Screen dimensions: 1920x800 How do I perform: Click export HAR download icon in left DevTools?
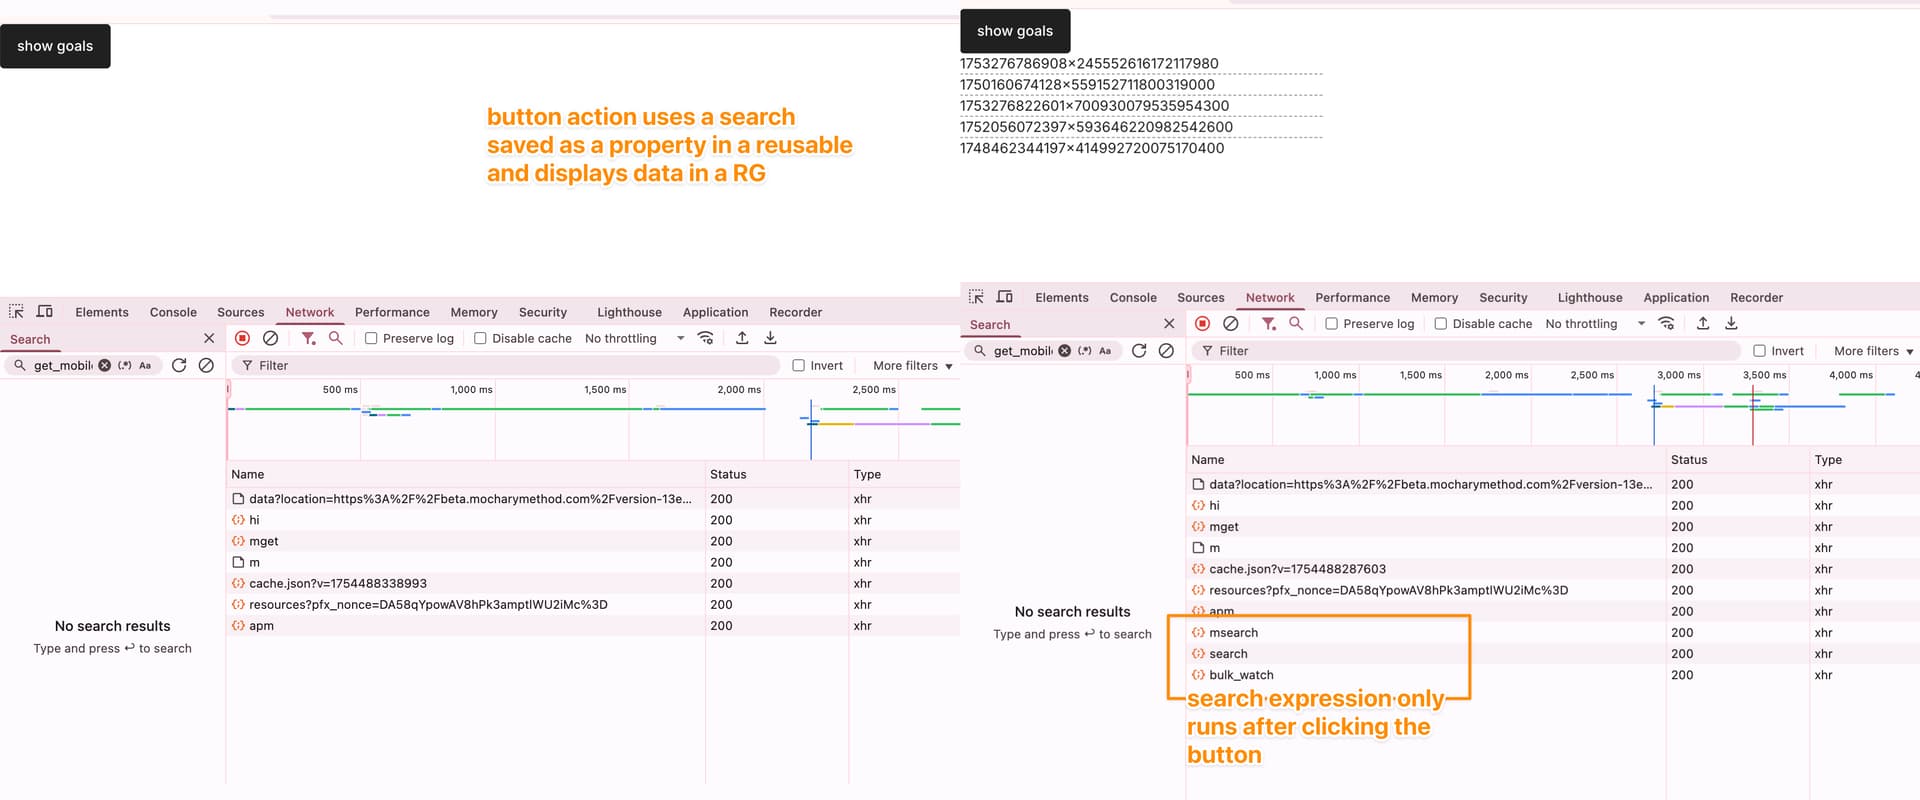[770, 338]
